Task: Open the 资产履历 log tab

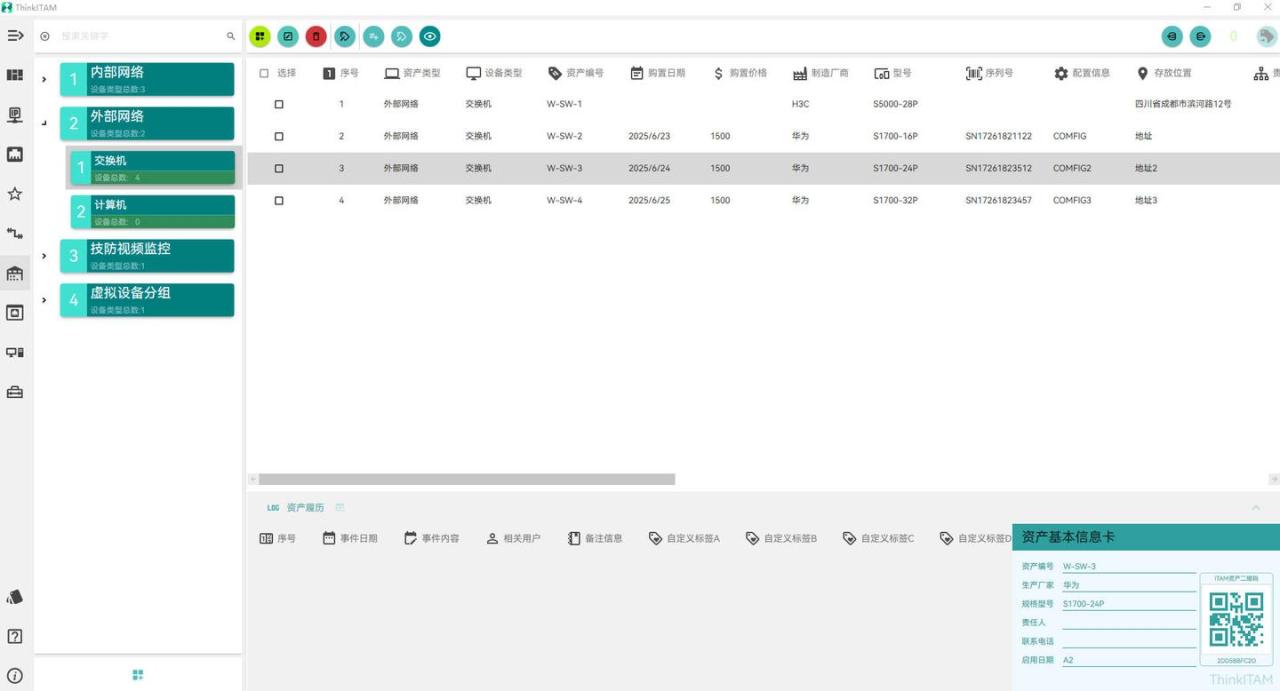Action: (x=304, y=508)
